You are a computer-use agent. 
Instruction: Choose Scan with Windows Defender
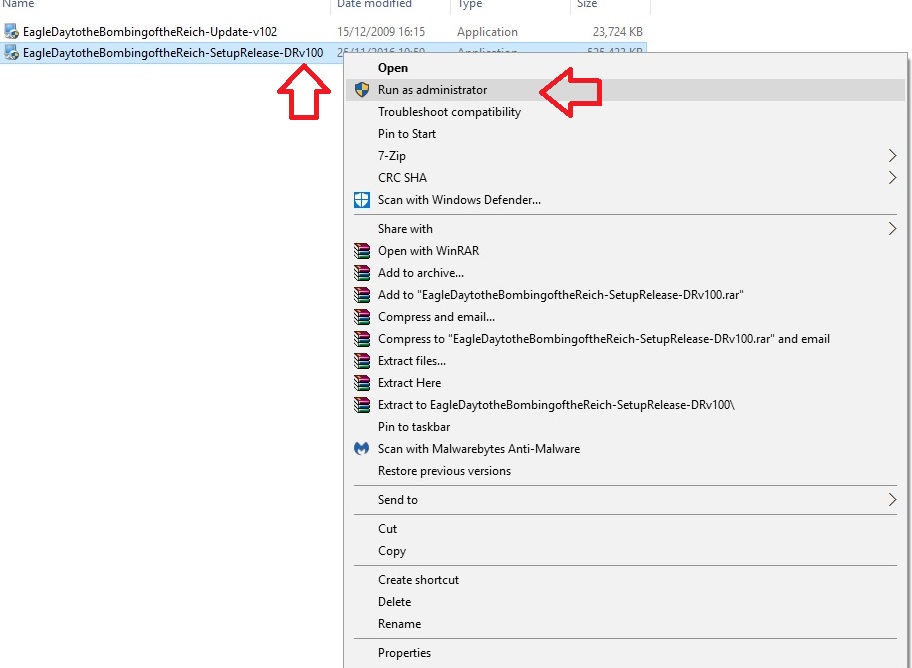(x=625, y=200)
